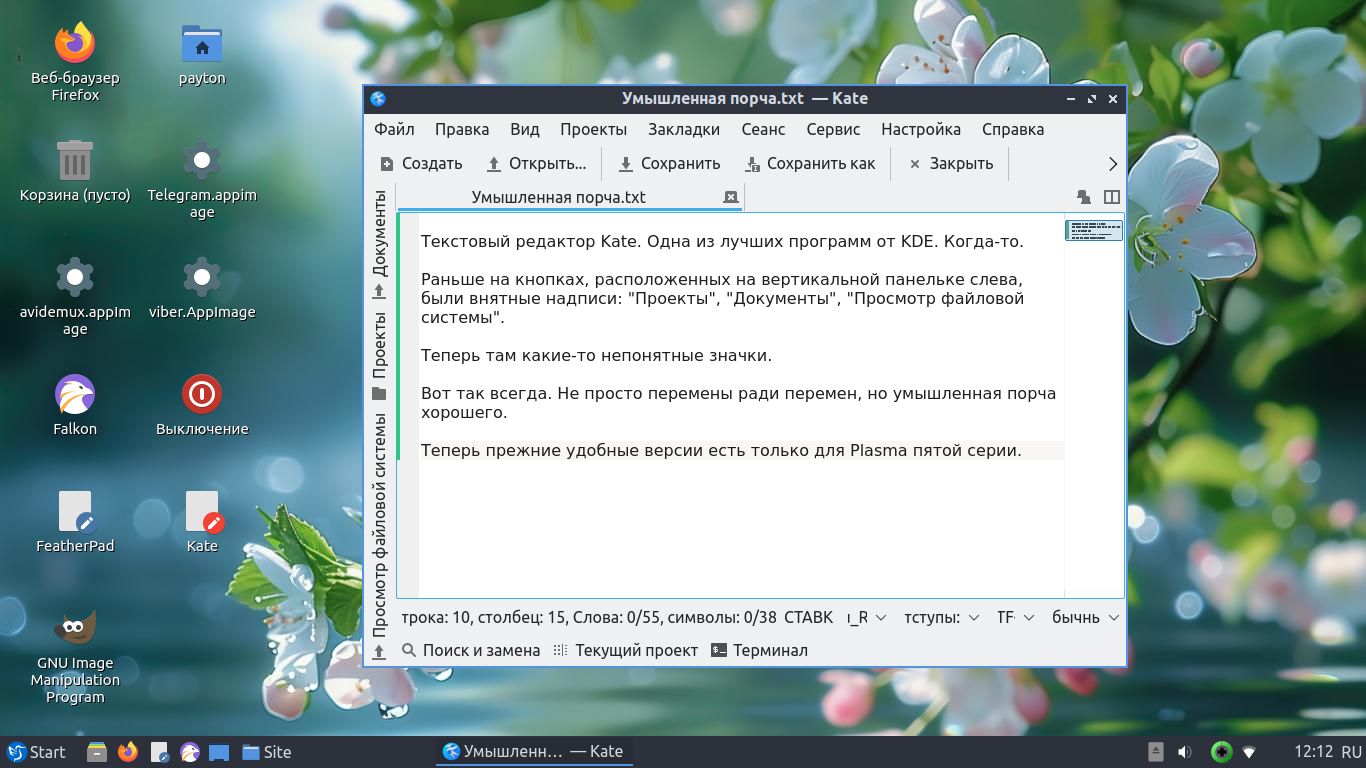1366x768 pixels.
Task: Close the Умышленная порча.txt tab via its icon
Action: (730, 197)
